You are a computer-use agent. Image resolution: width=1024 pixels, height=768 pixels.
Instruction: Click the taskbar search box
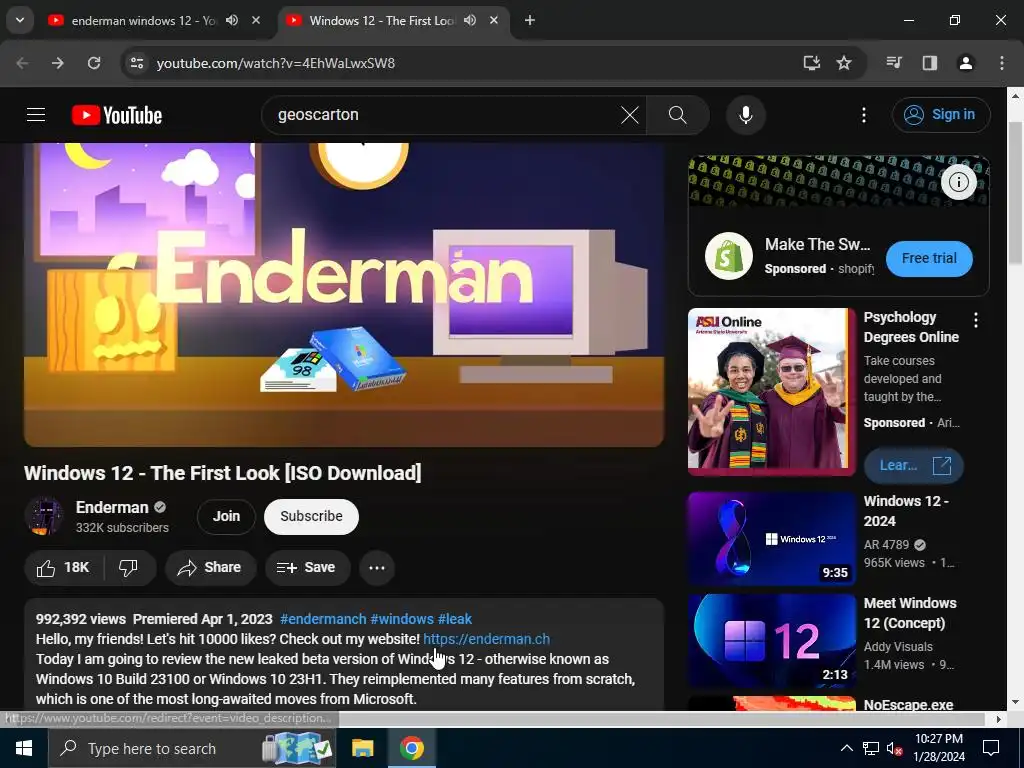tap(192, 748)
